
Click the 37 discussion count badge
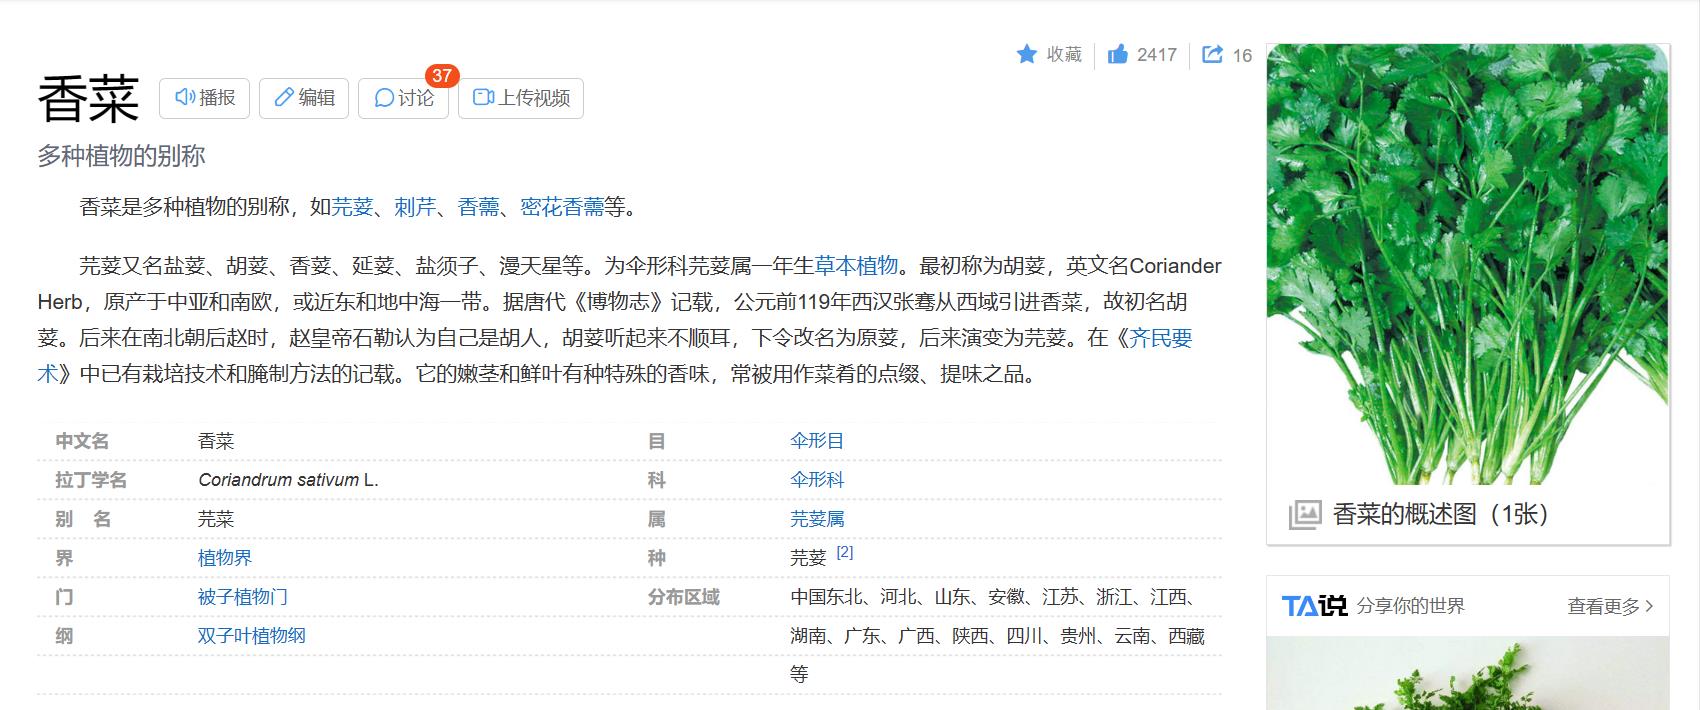pos(442,76)
